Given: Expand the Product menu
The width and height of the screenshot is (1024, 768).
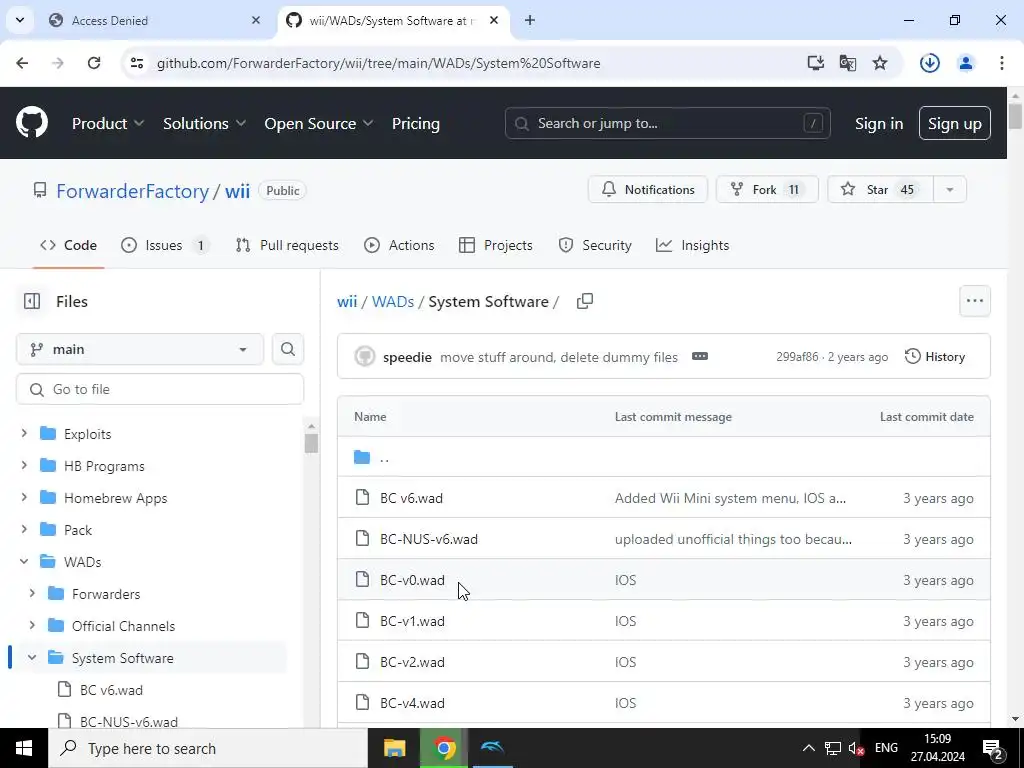Looking at the screenshot, I should pos(108,123).
